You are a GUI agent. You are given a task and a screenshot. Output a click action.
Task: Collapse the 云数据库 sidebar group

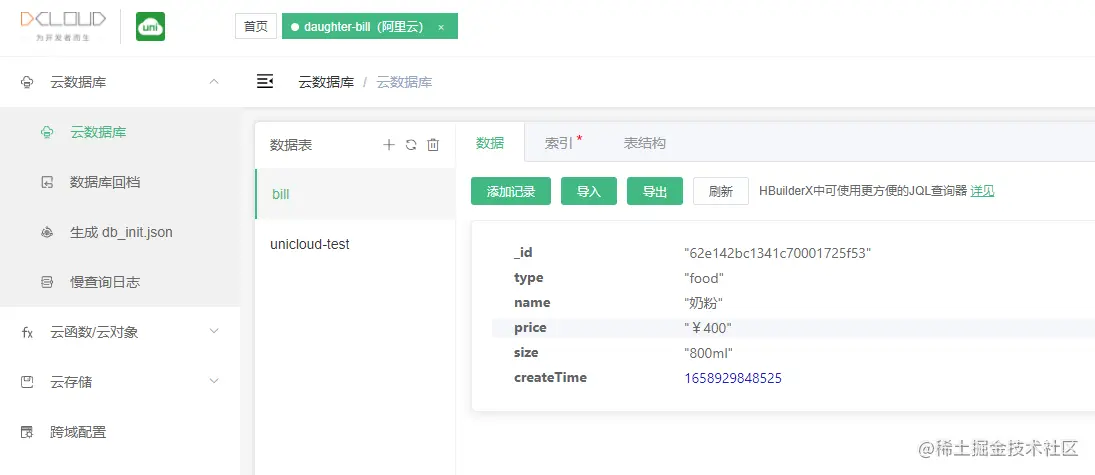214,82
